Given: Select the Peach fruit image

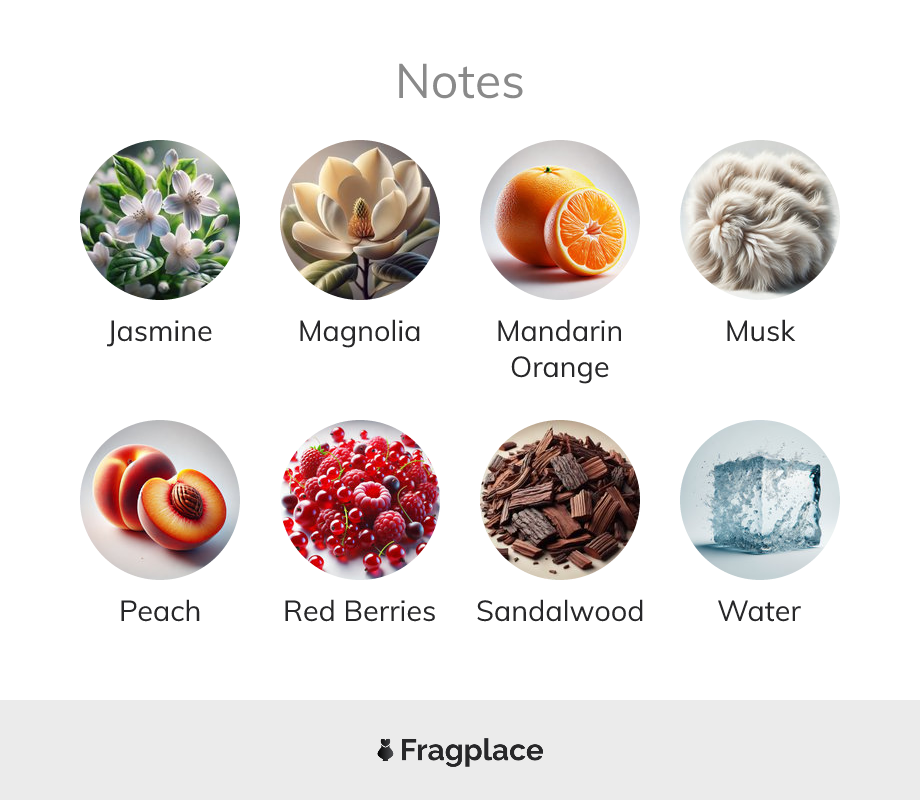Looking at the screenshot, I should coord(160,499).
